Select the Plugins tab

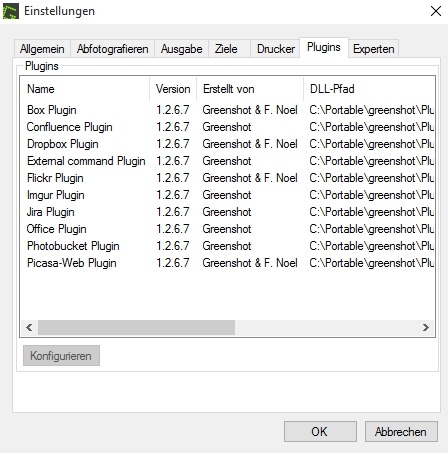point(324,47)
